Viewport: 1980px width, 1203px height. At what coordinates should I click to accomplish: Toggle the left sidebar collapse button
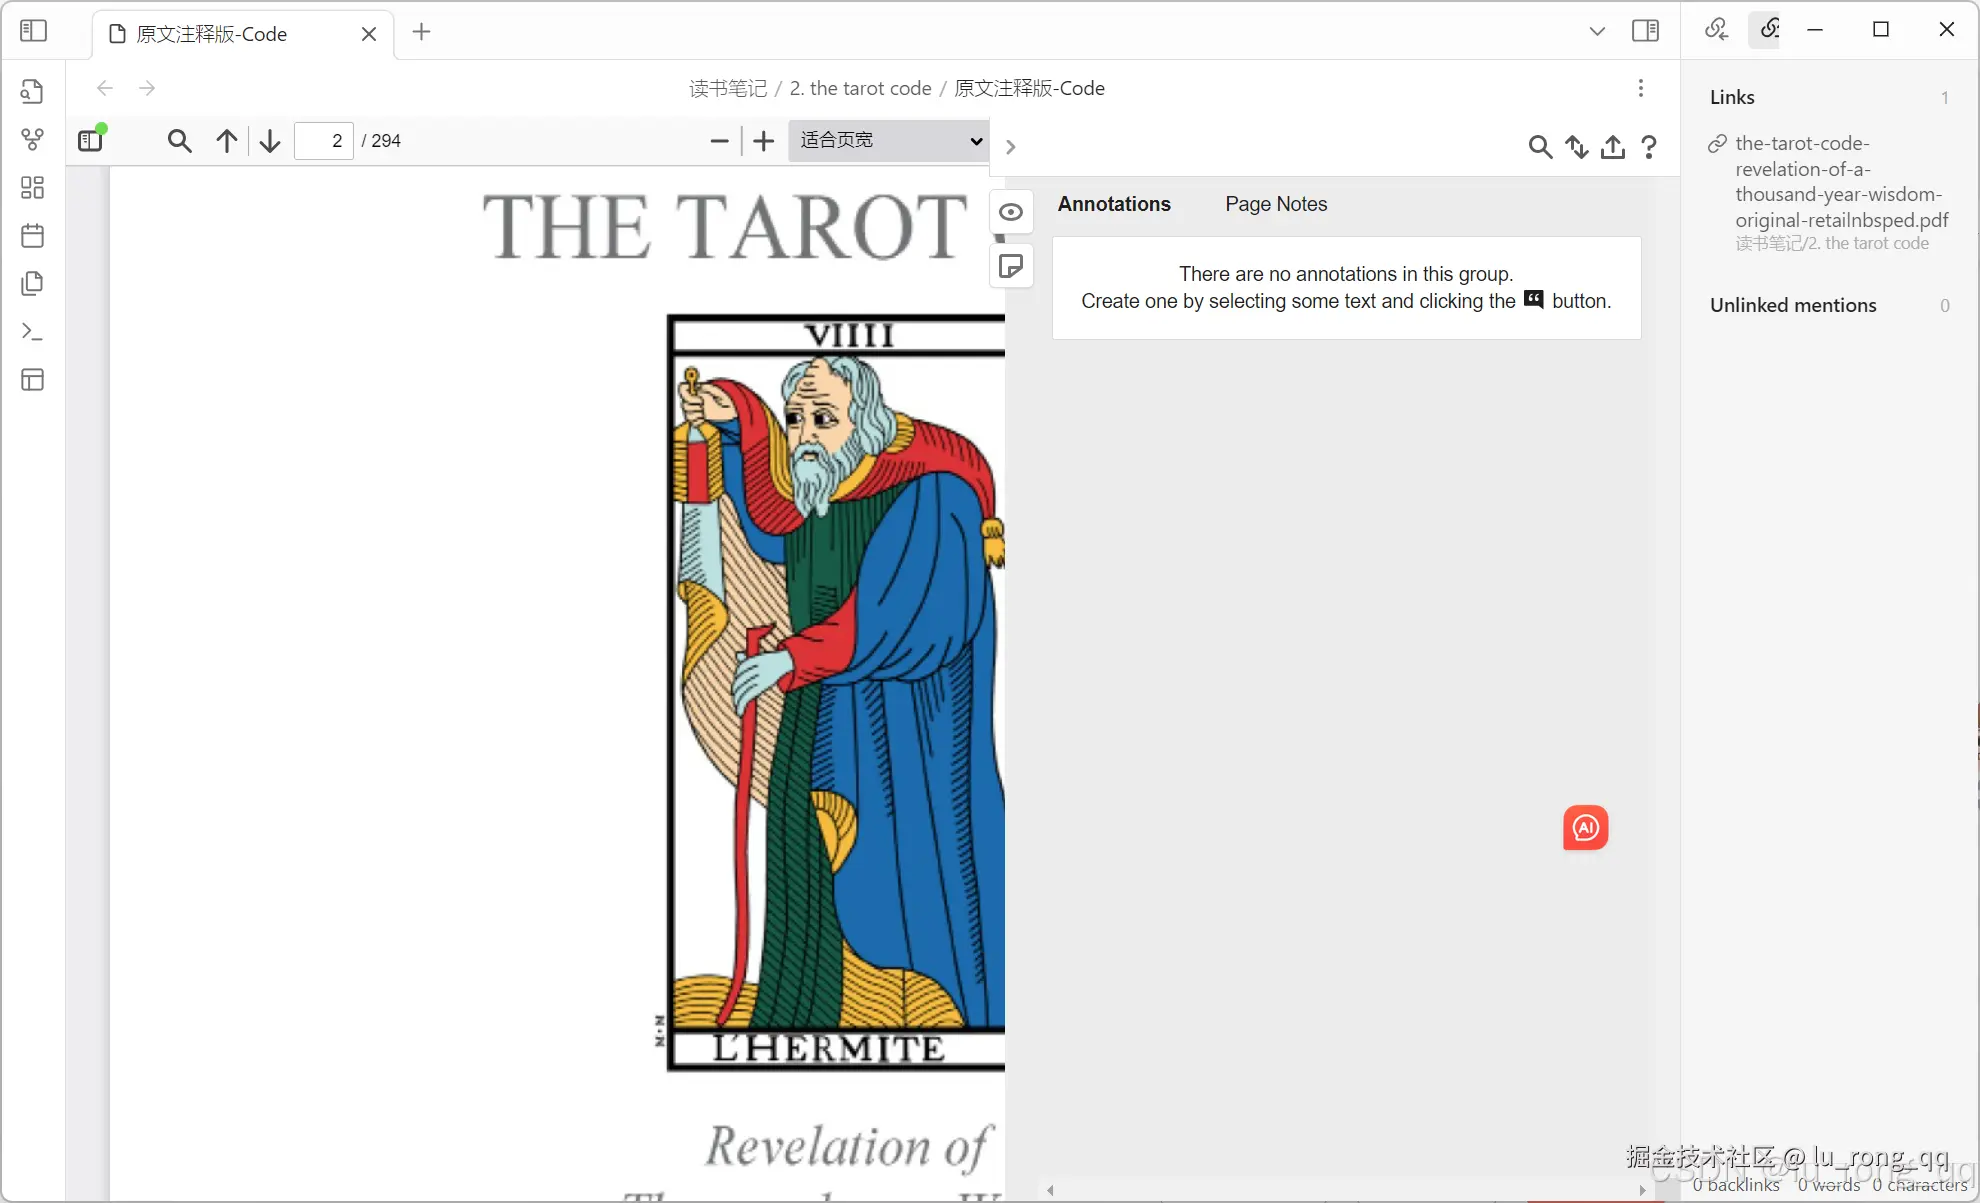33,31
